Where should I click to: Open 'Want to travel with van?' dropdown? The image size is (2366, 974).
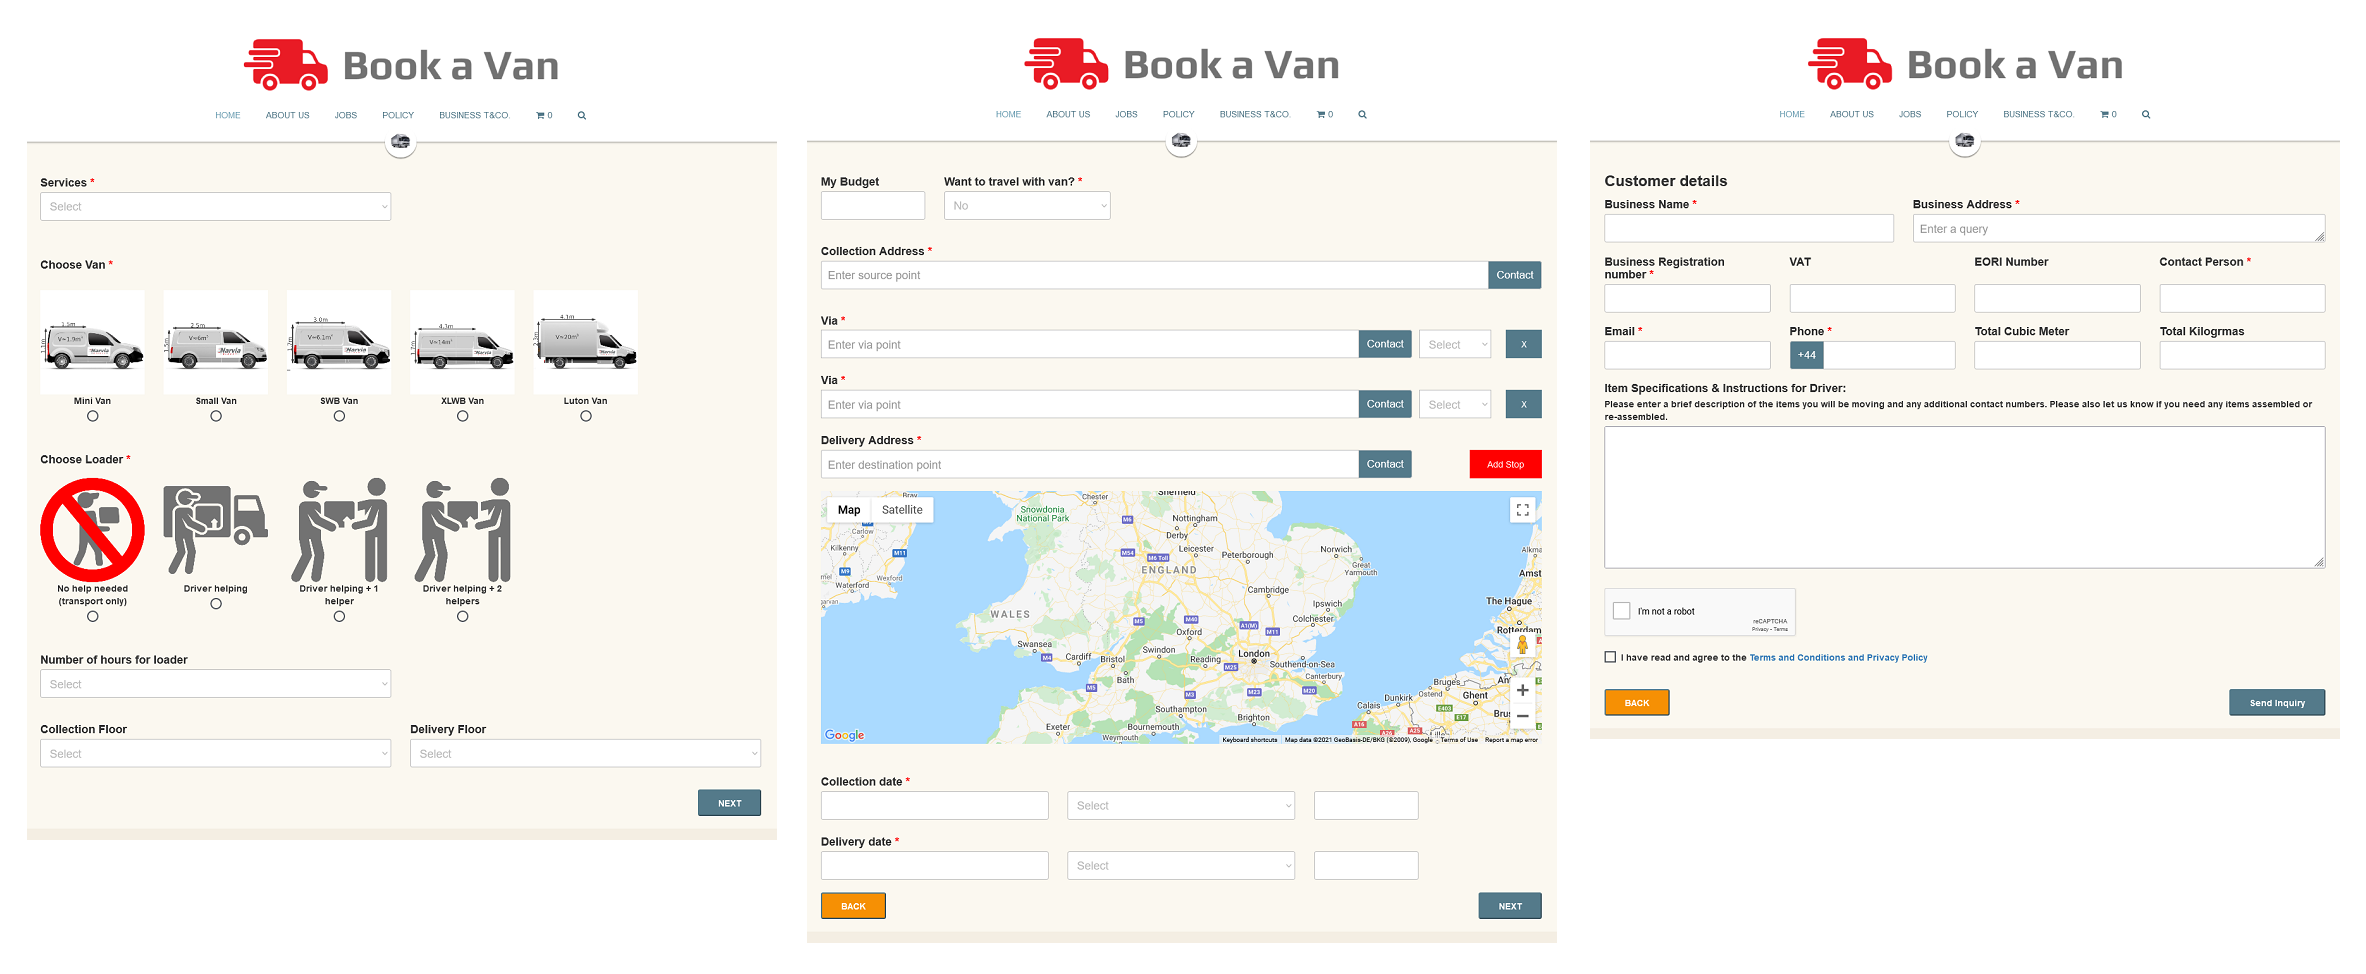coord(1027,206)
